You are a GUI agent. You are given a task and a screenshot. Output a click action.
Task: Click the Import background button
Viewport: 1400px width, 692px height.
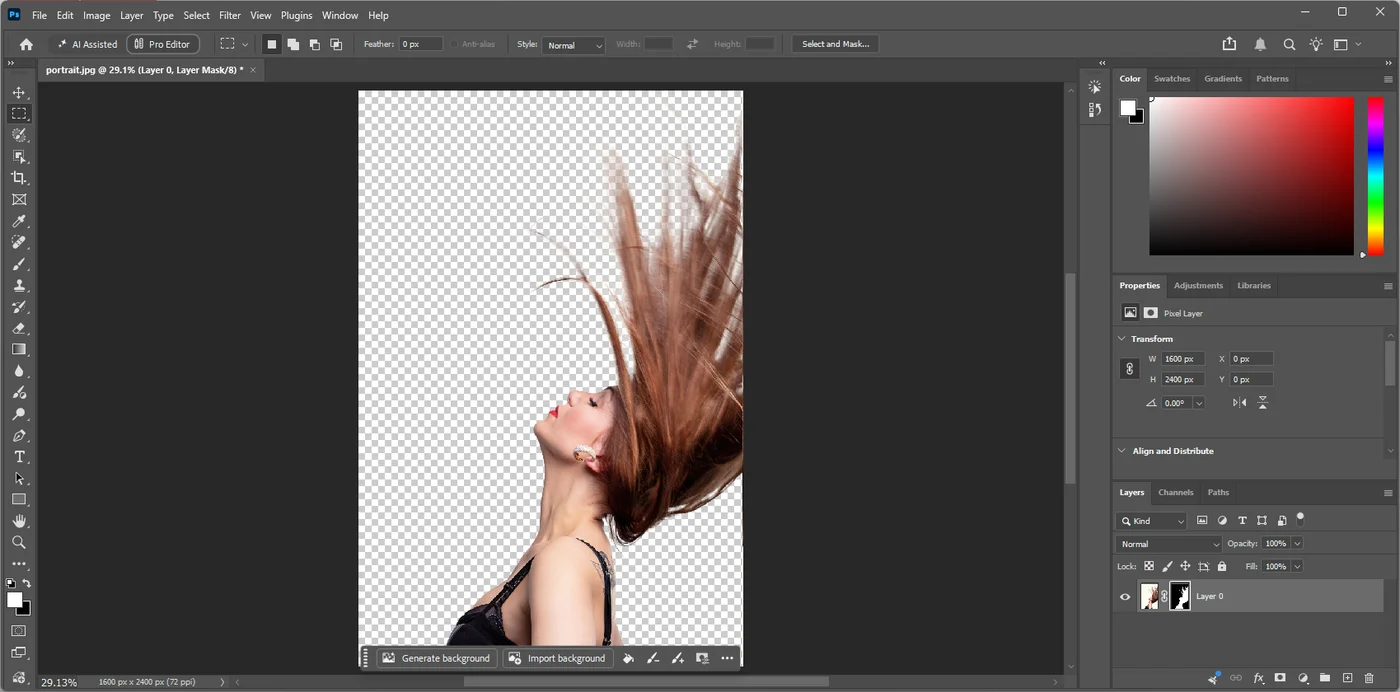click(x=557, y=658)
